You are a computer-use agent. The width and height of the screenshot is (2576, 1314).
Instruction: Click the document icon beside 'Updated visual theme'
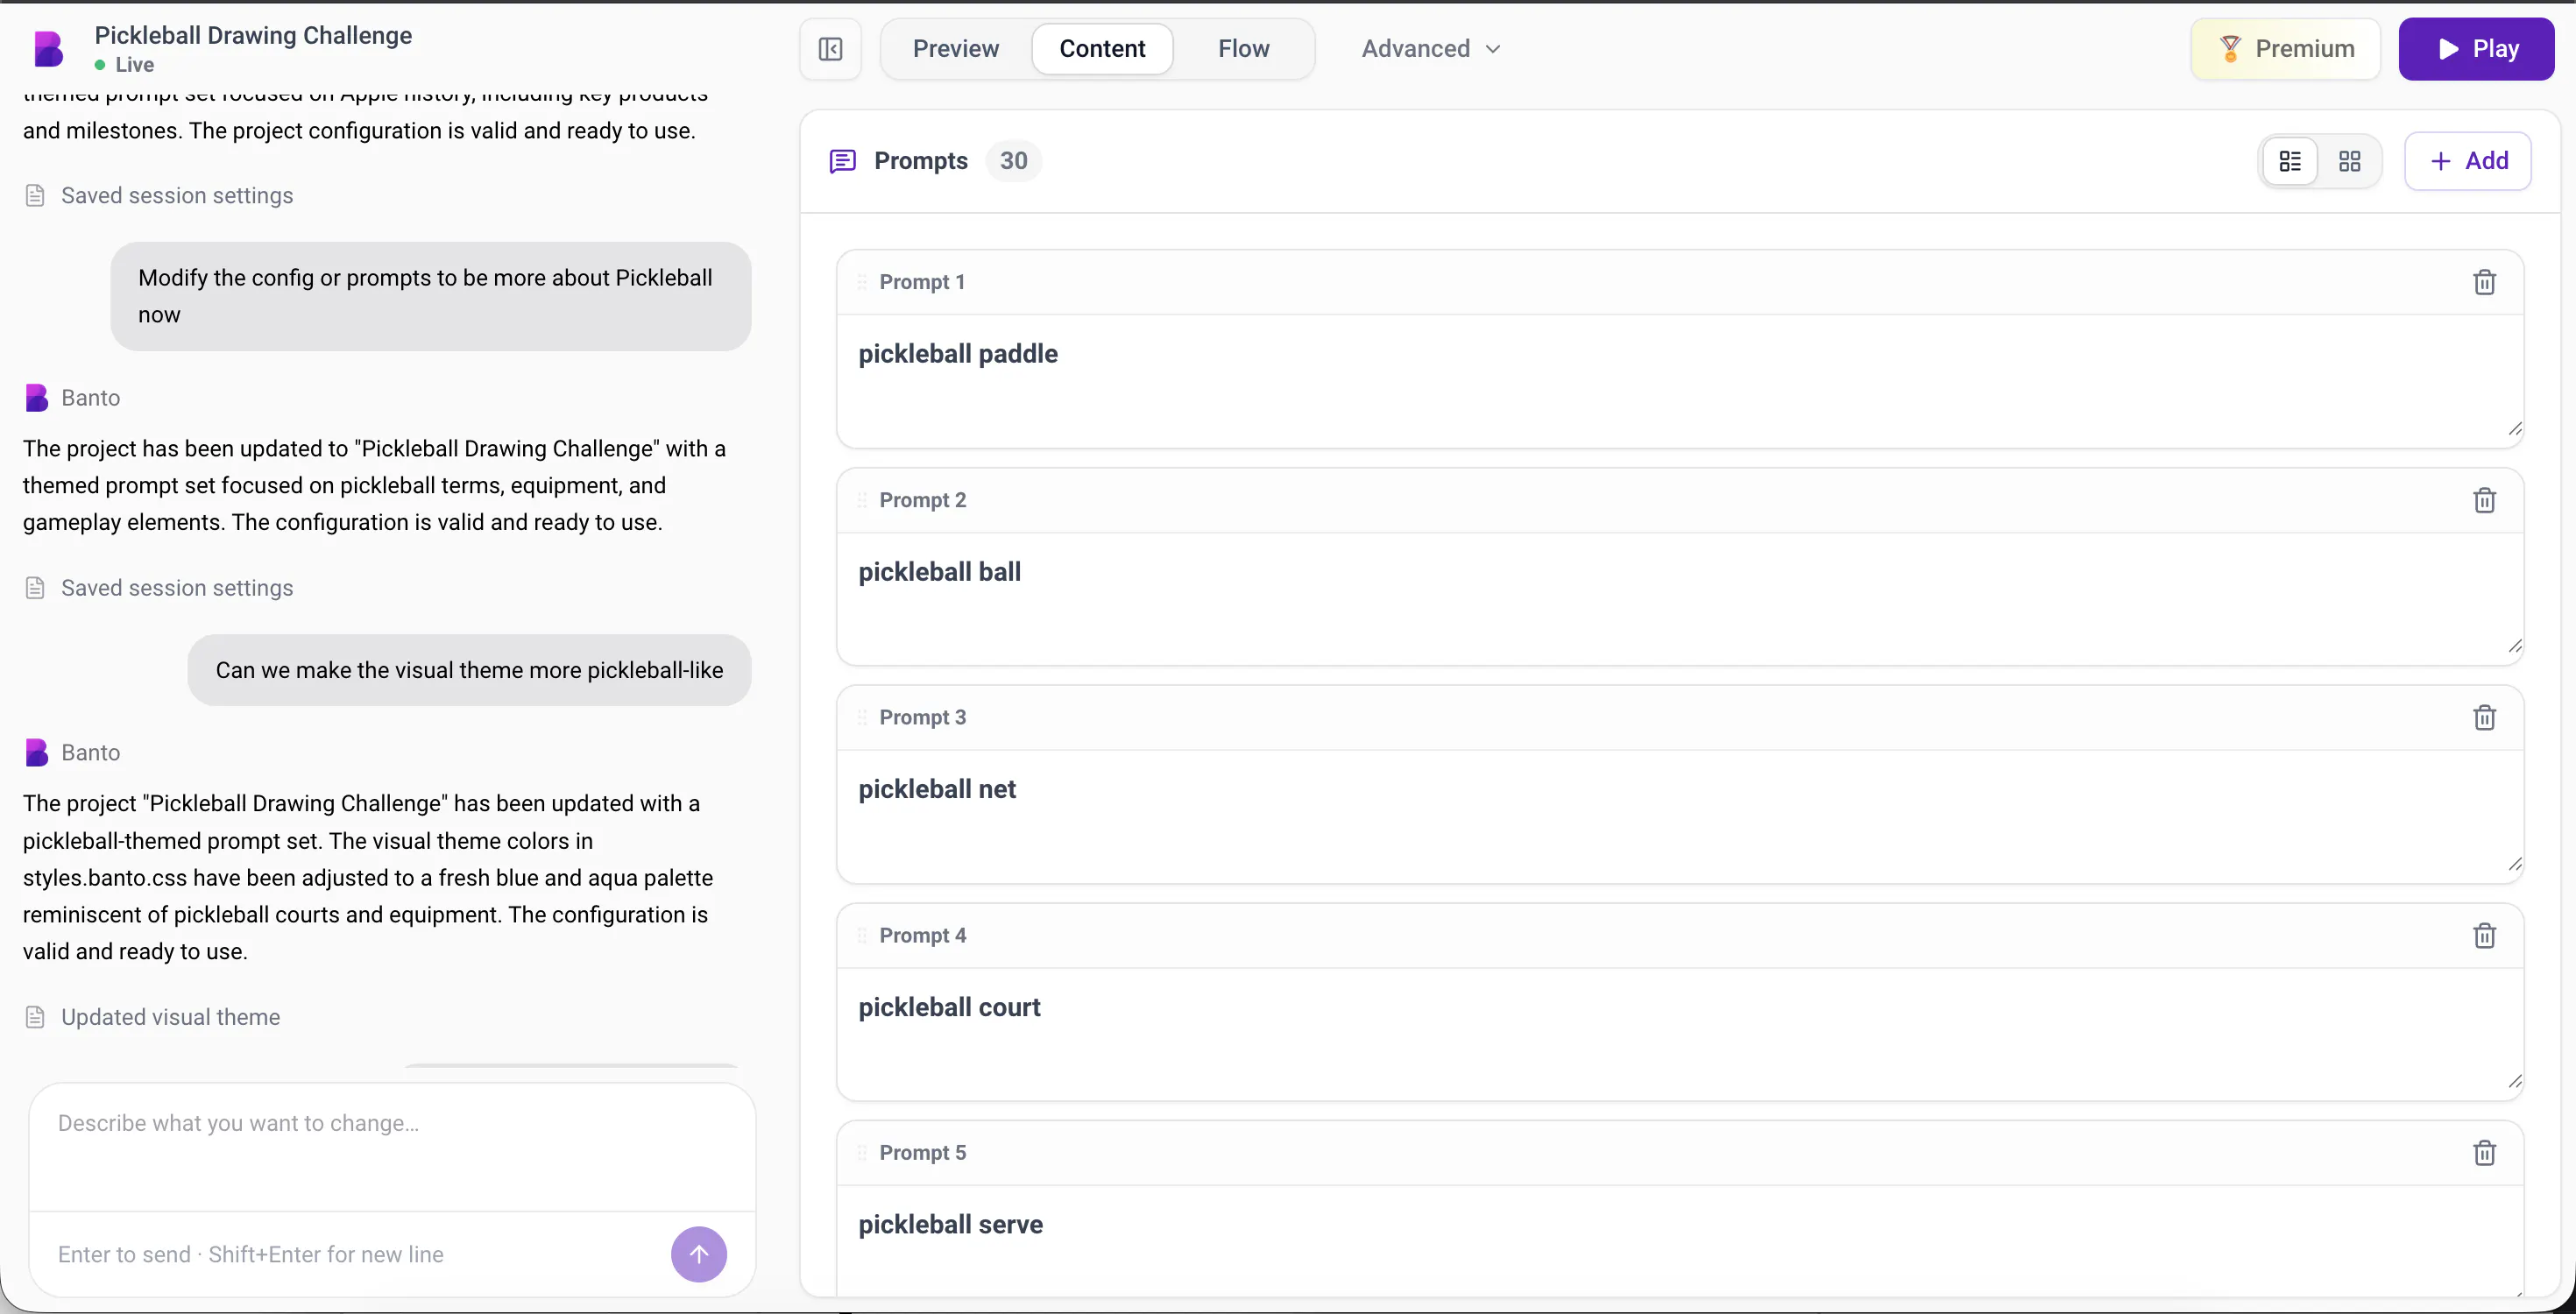[x=35, y=1017]
